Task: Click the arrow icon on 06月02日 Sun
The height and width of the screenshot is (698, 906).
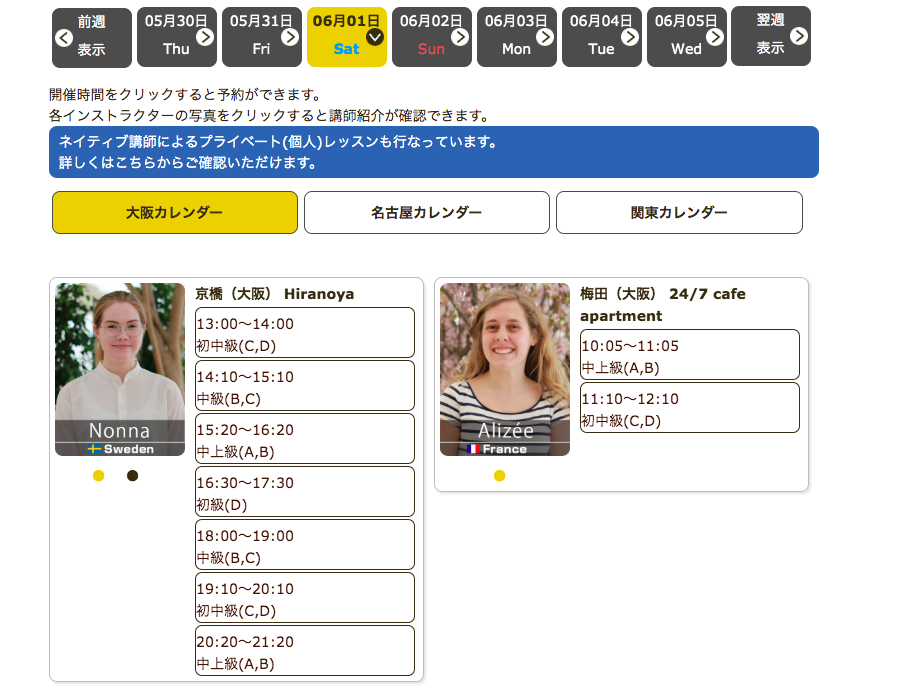Action: coord(460,37)
